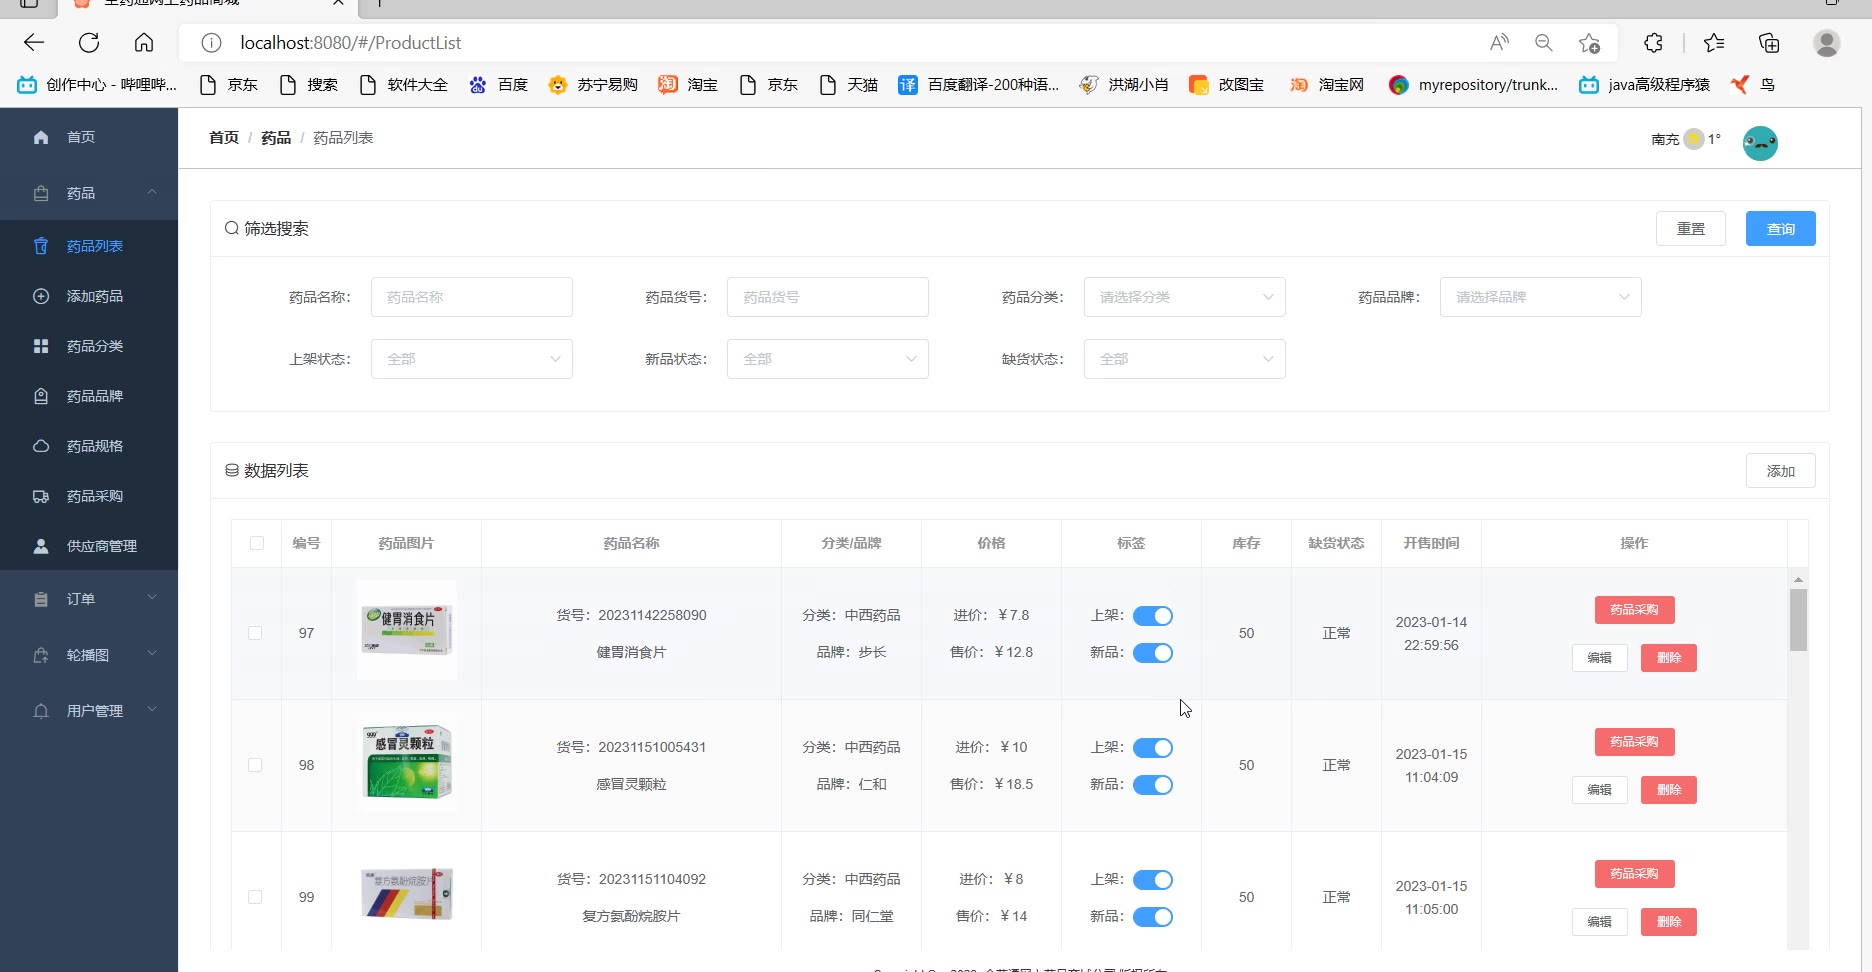This screenshot has width=1872, height=972.
Task: Click the 供应商管理 person icon
Action: pyautogui.click(x=41, y=546)
